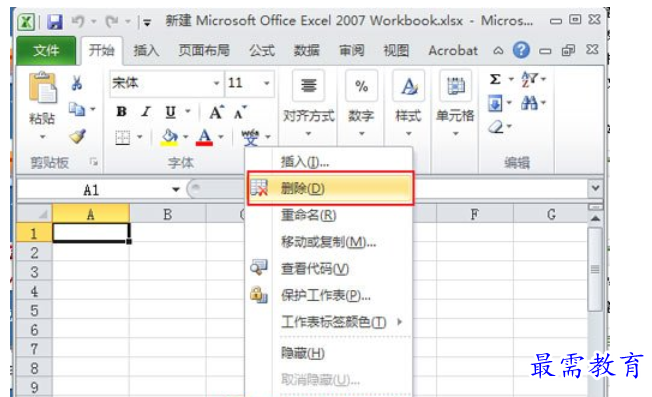Toggle Italic formatting
The width and height of the screenshot is (652, 397).
pos(146,111)
